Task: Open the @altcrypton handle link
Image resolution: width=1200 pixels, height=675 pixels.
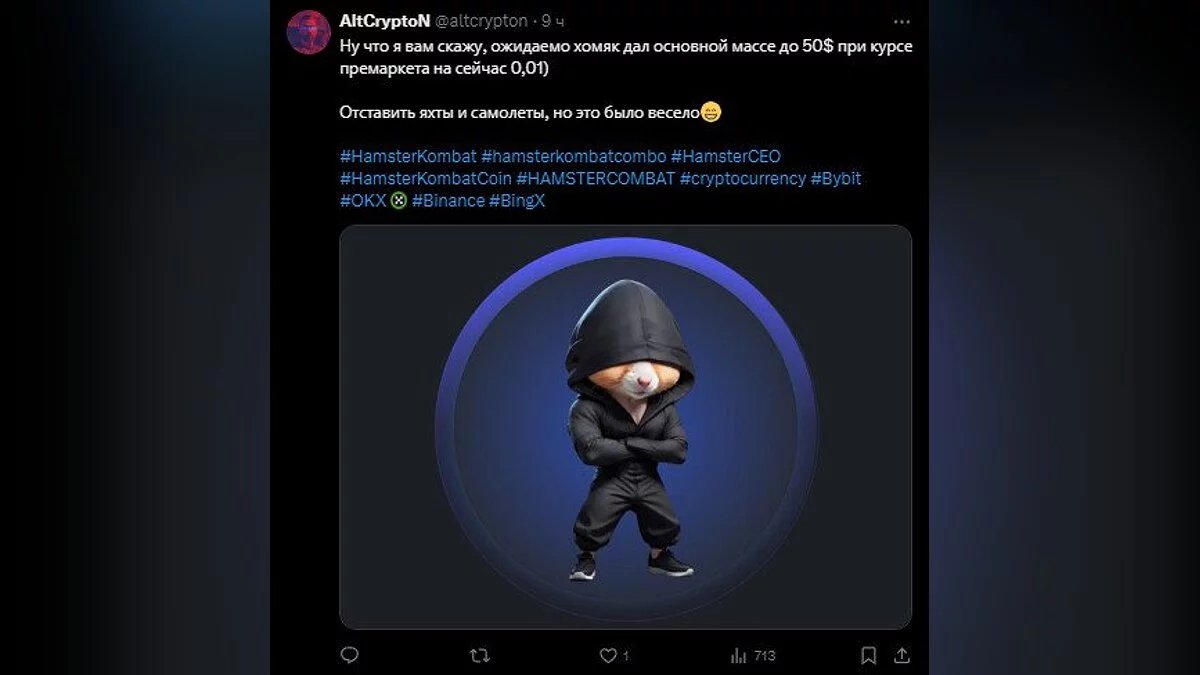Action: click(x=481, y=21)
